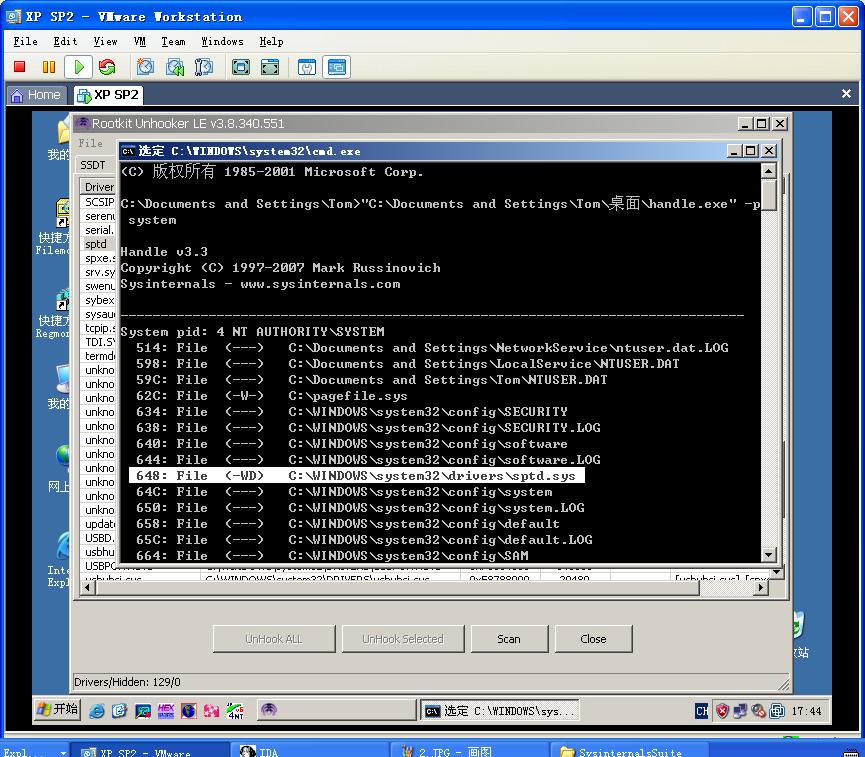Select the serial driver row
Image resolution: width=865 pixels, height=757 pixels.
(x=98, y=230)
